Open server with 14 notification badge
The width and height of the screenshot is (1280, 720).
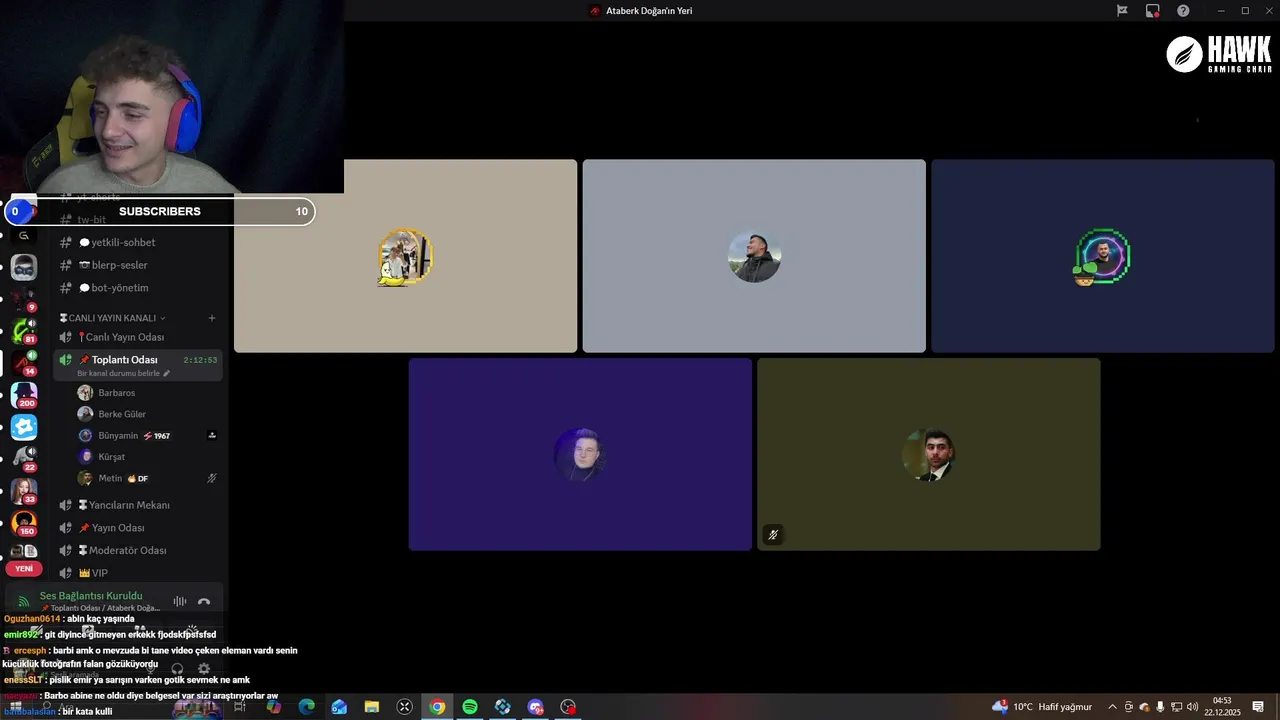24,363
